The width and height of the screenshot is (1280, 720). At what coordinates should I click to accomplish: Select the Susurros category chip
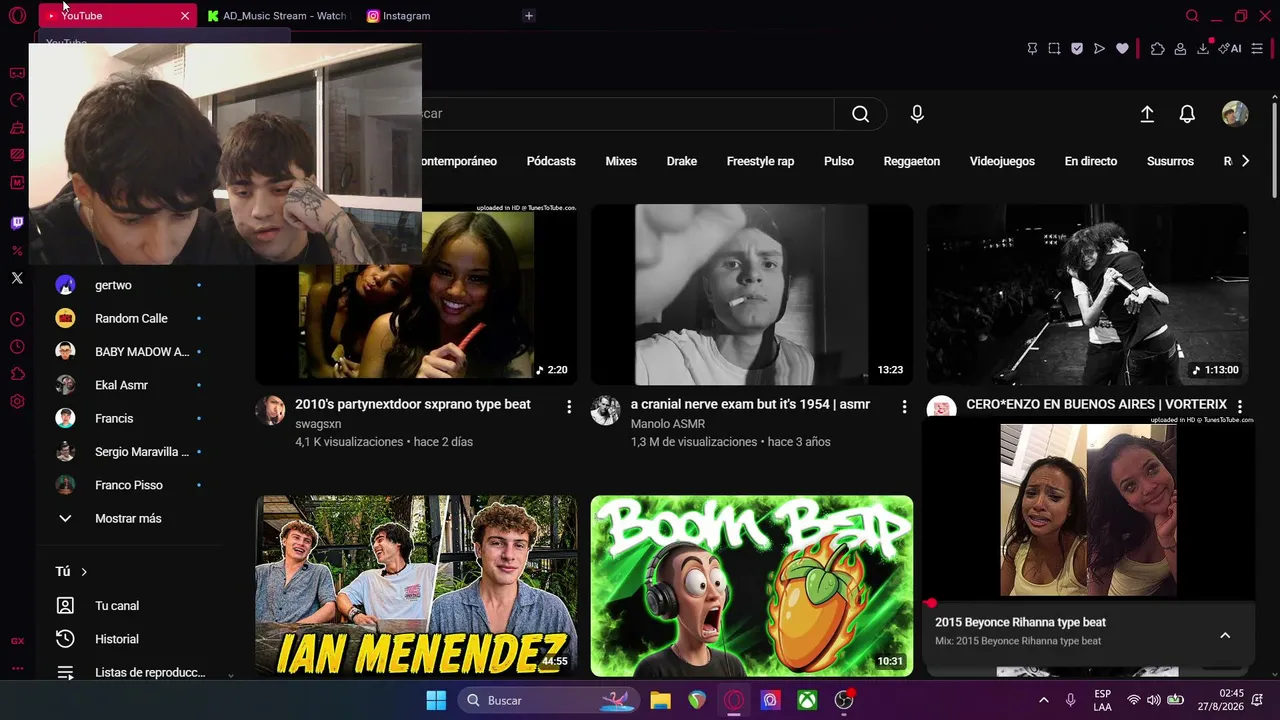(x=1170, y=161)
